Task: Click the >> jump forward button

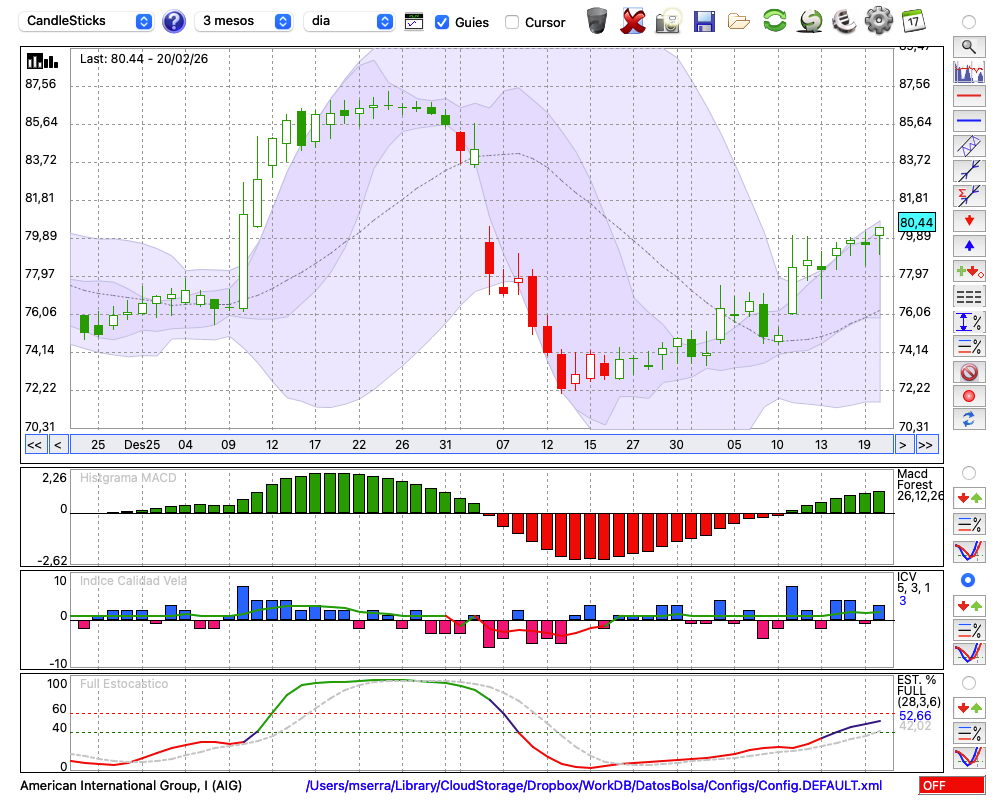Action: [x=927, y=444]
